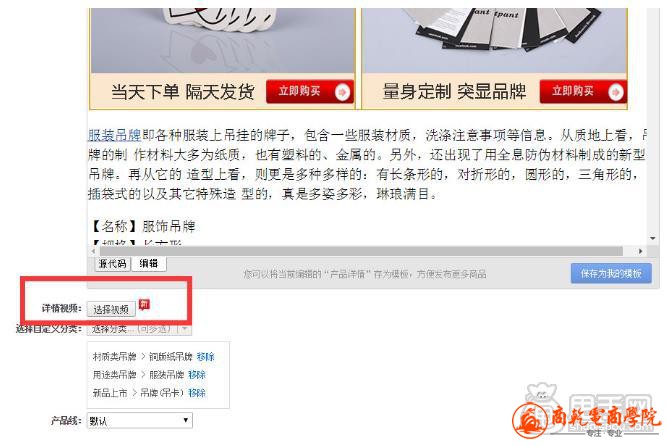Image resolution: width=667 pixels, height=446 pixels.
Task: Open the 服装吊牌 hyperlink in description
Action: (114, 135)
